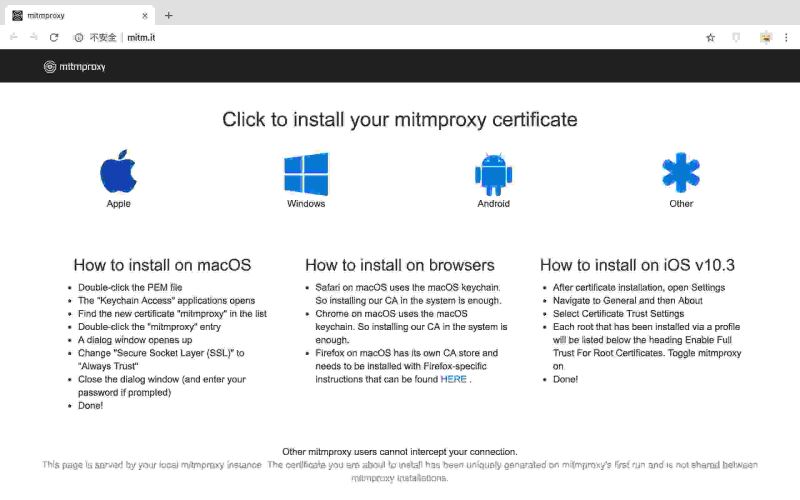Click the Apple certificate icon

118,171
